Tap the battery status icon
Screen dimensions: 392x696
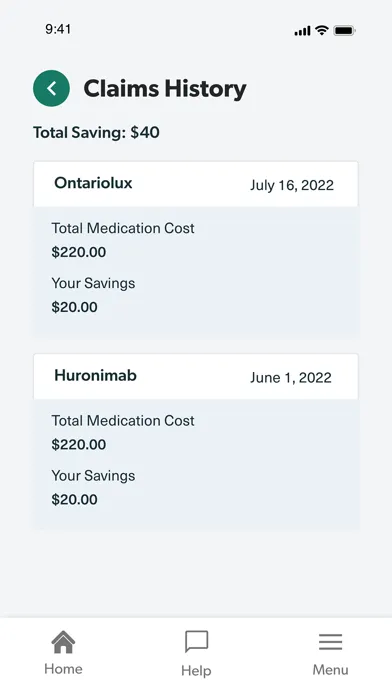click(x=344, y=31)
